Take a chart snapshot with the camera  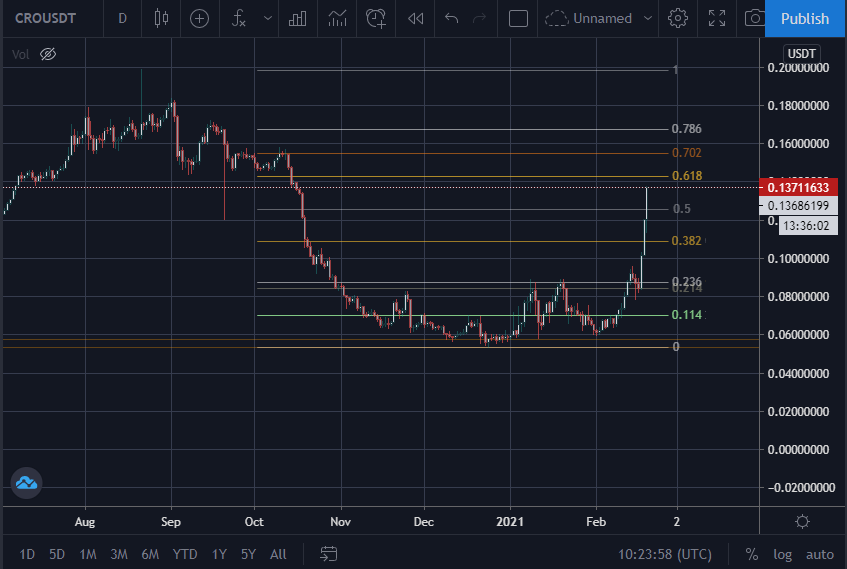coord(754,18)
